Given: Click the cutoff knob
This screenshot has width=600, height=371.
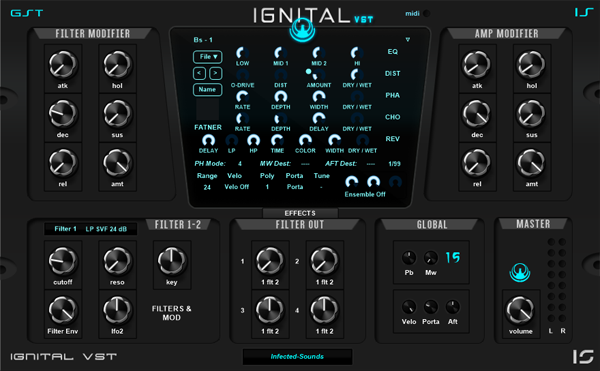Looking at the screenshot, I should 62,261.
